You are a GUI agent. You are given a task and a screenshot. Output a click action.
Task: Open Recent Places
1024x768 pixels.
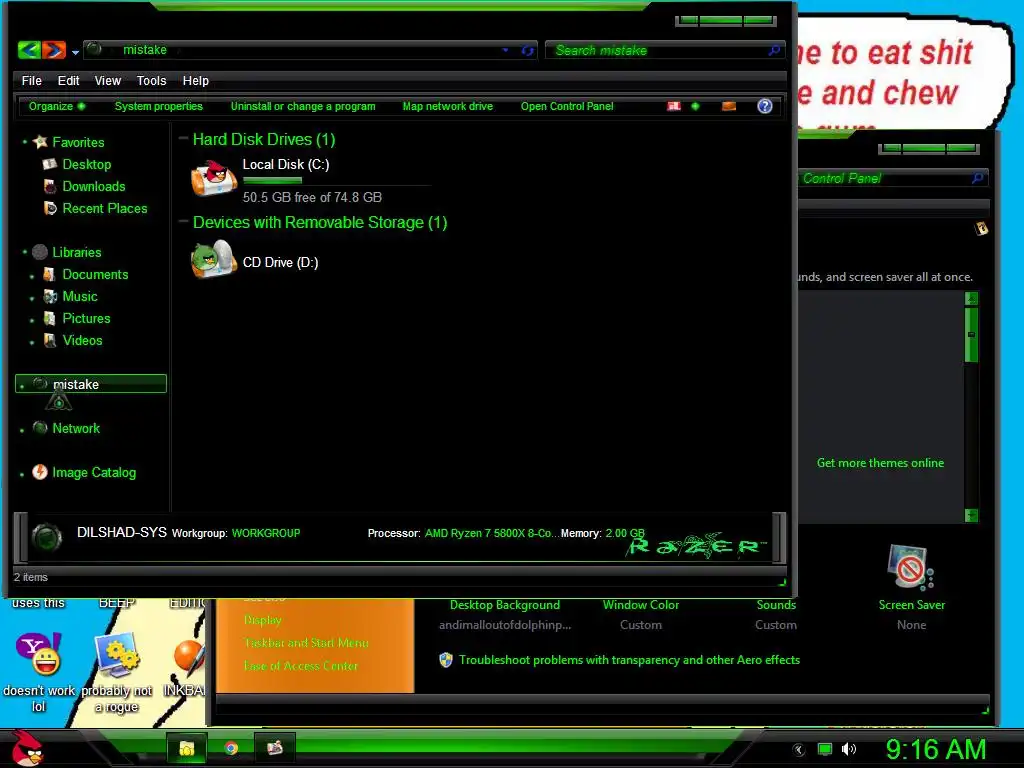(104, 208)
